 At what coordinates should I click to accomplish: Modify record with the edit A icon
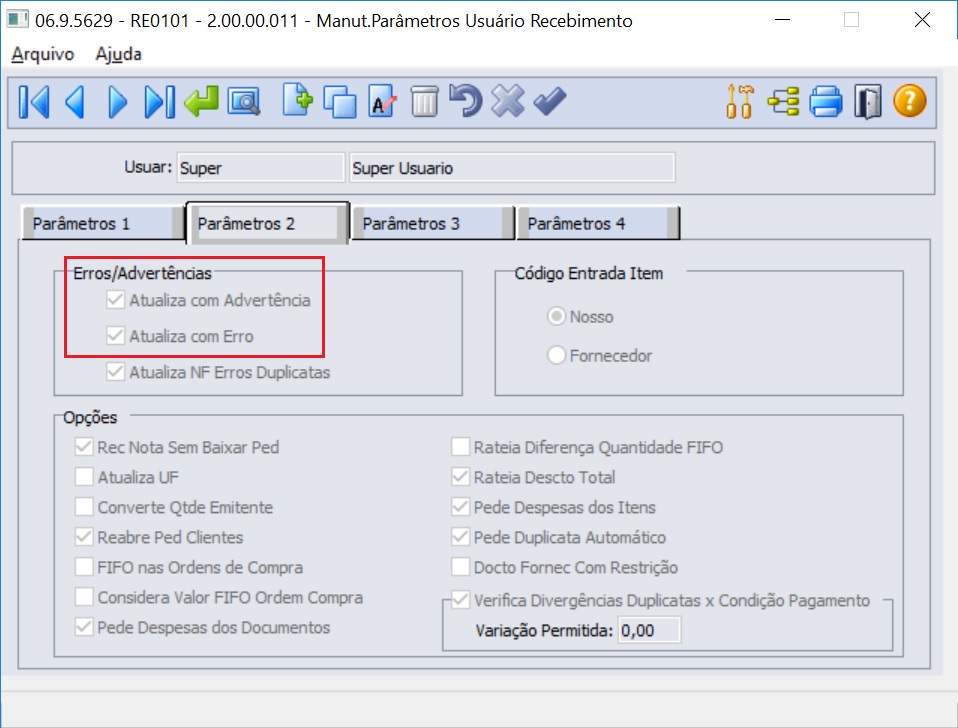[382, 101]
